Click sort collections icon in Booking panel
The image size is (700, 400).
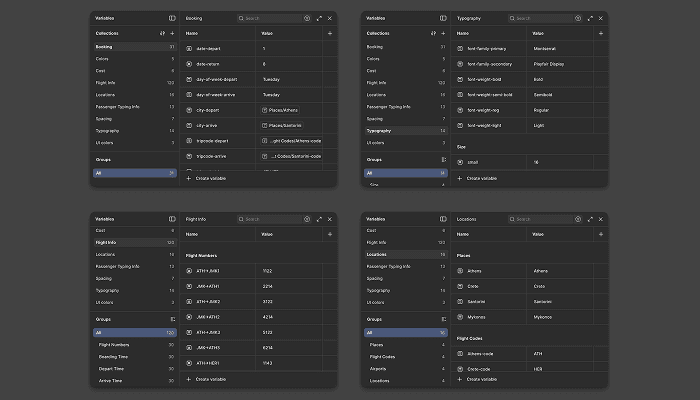coord(162,33)
